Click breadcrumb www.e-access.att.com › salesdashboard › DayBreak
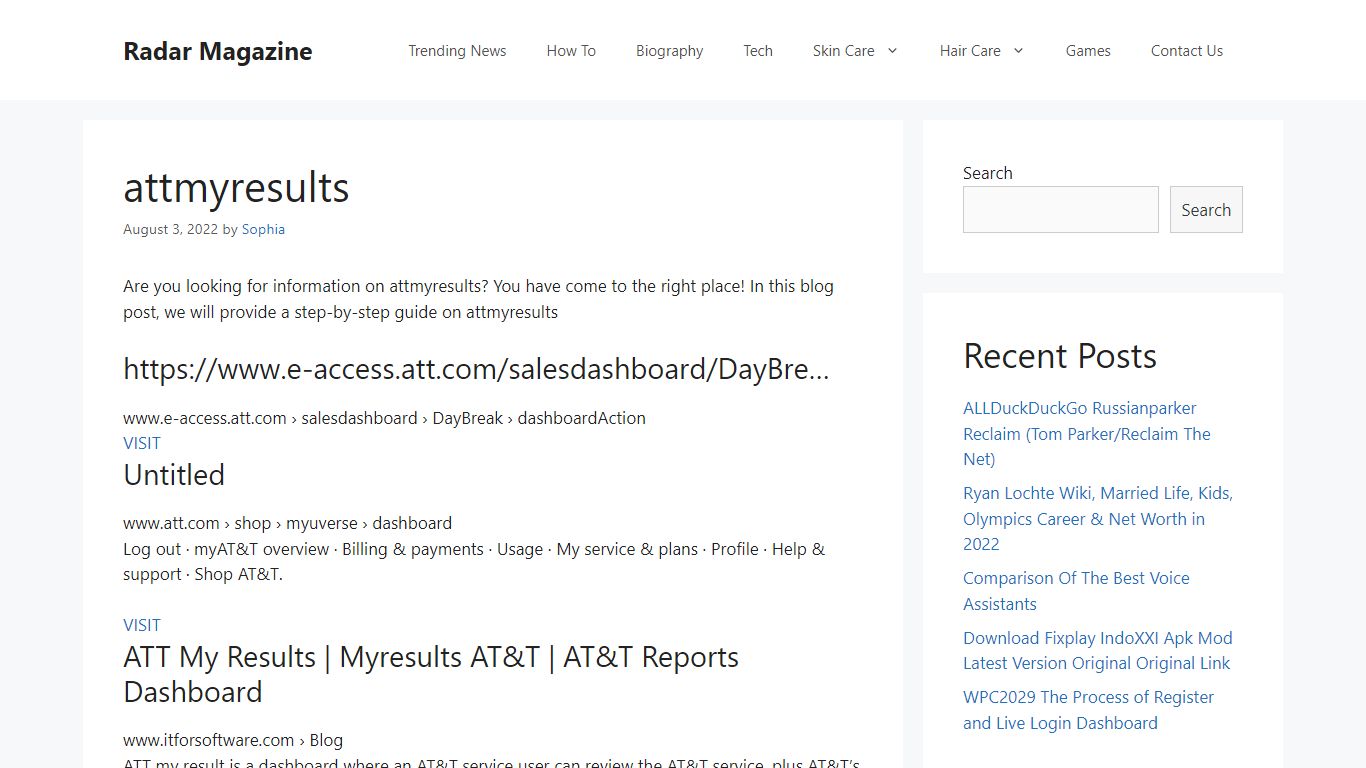Screen dimensions: 1366x768 [x=384, y=418]
